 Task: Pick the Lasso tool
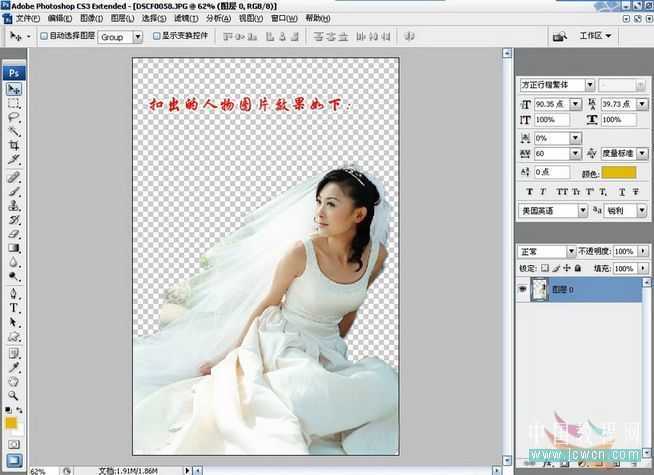click(x=14, y=117)
